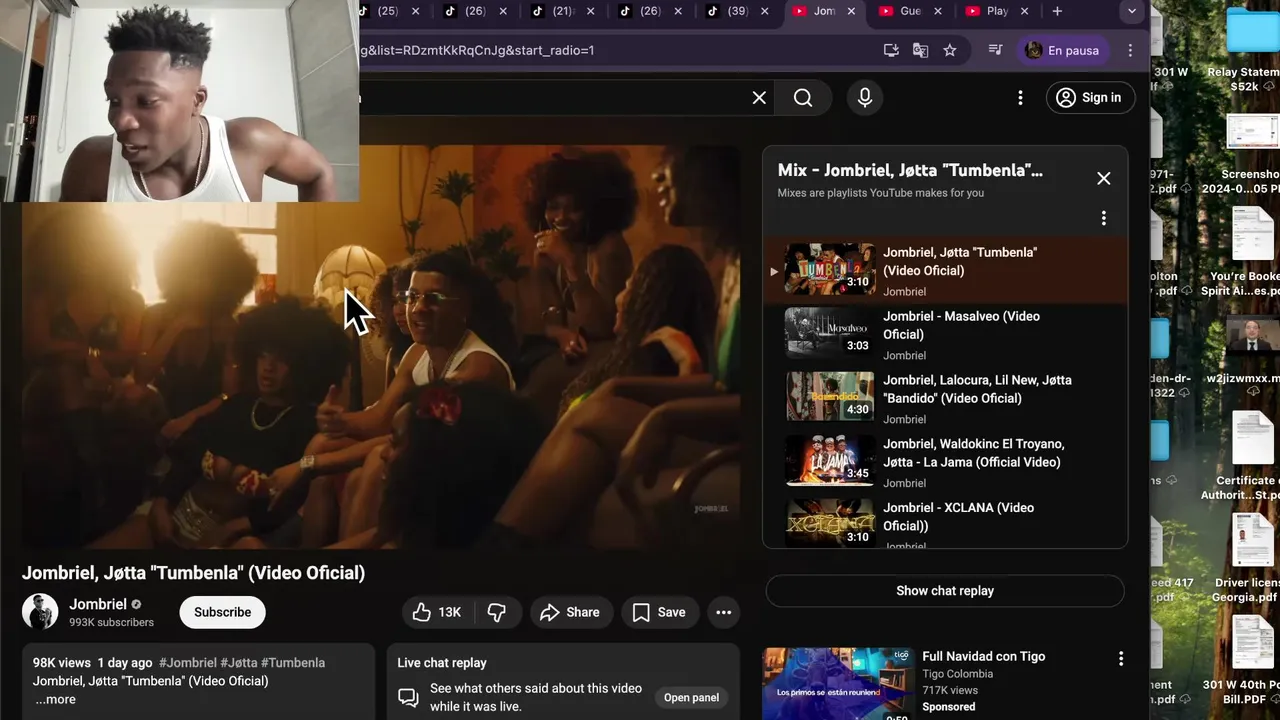This screenshot has width=1280, height=720.
Task: Switch to the YouTube tab labeled Gue
Action: [910, 11]
